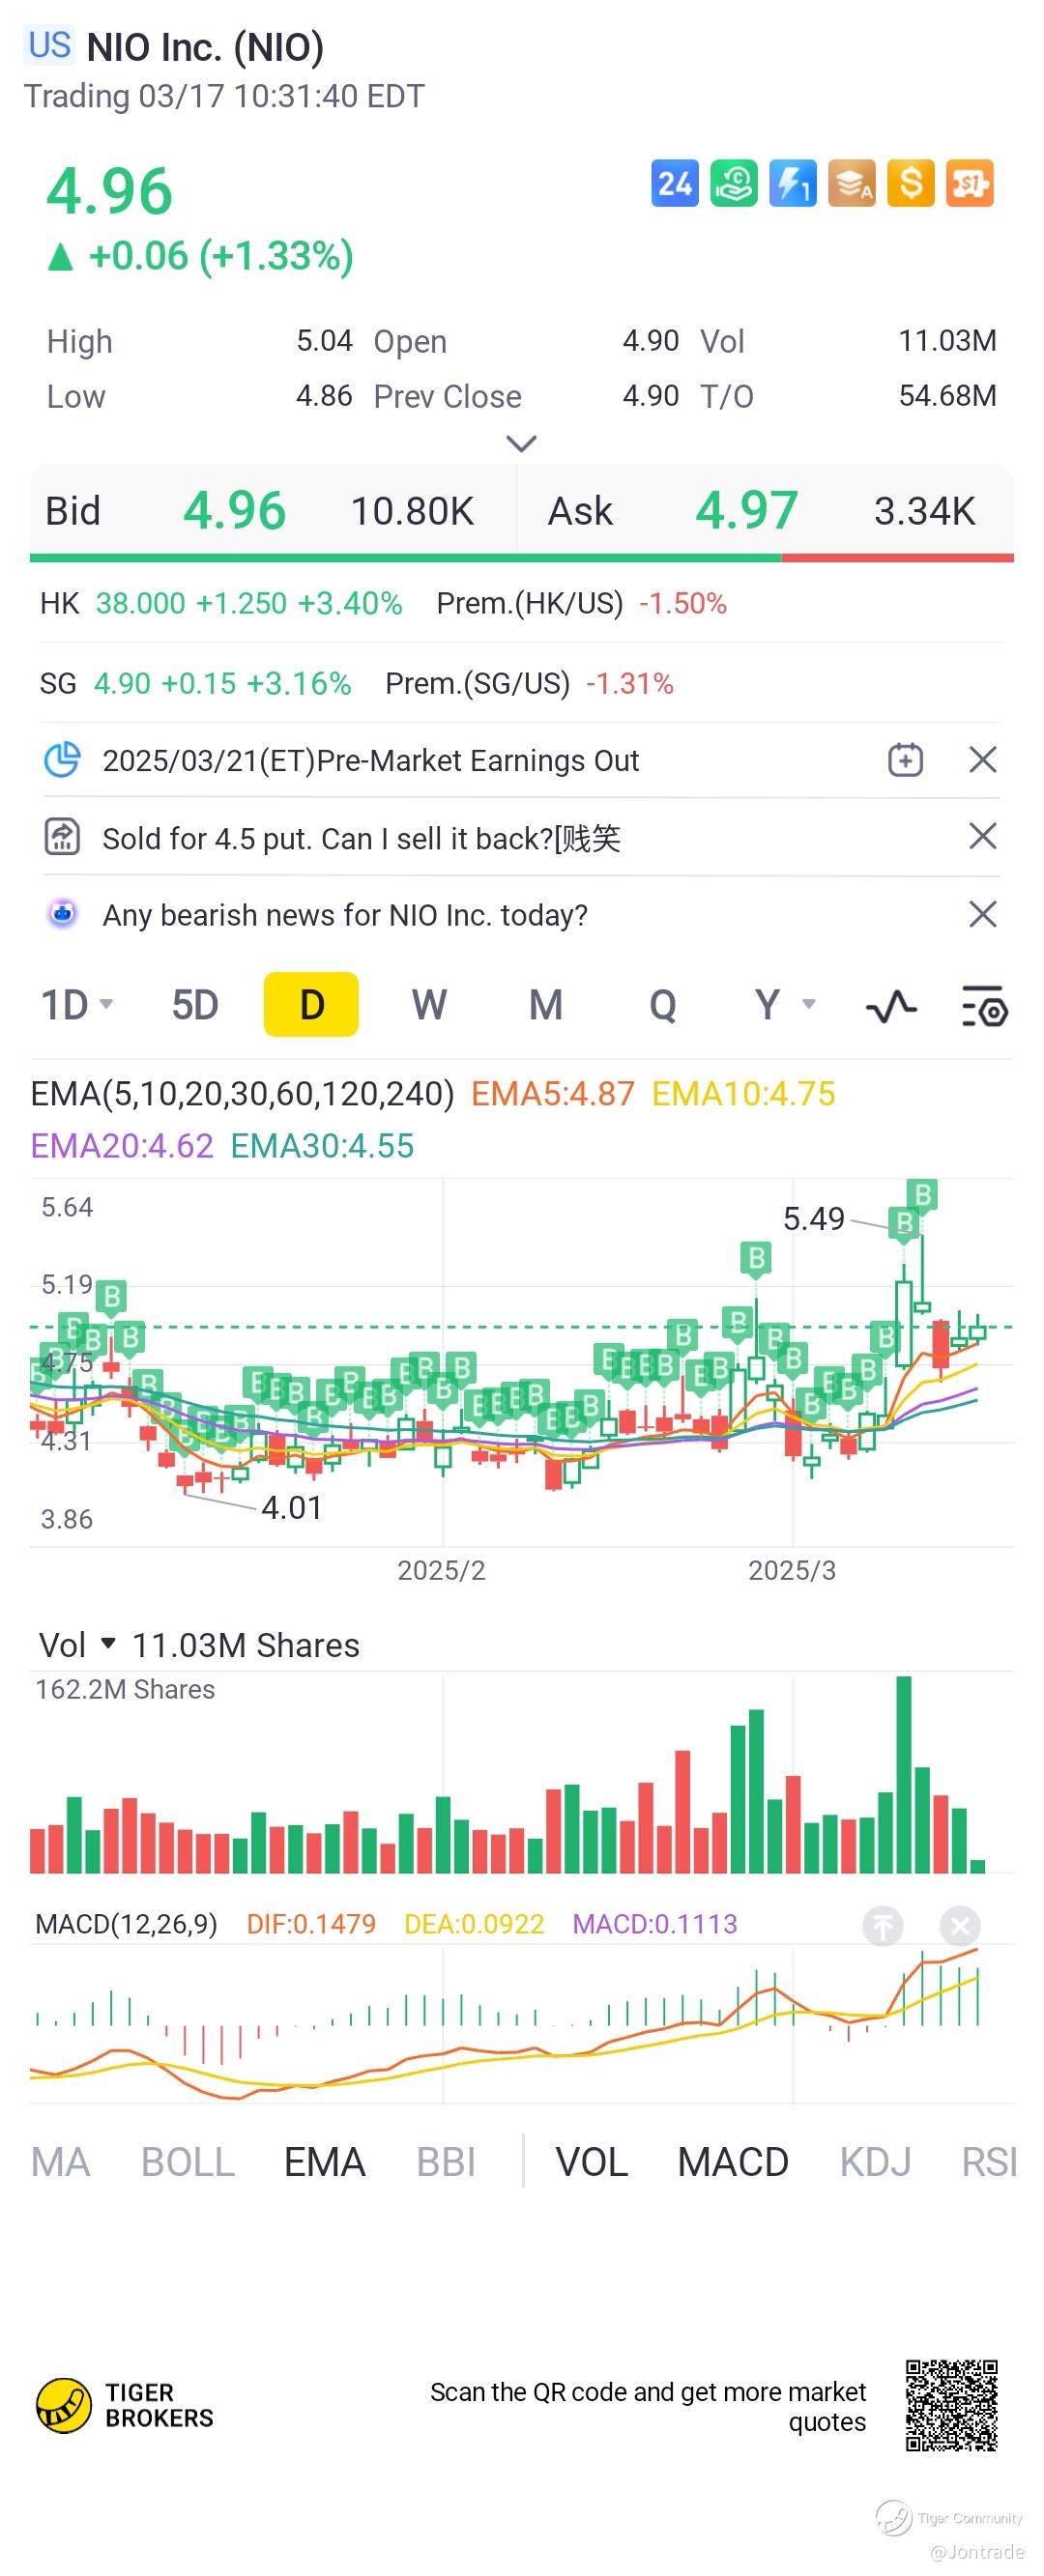Tap the EMA10:4.75 value
1044x2576 pixels.
743,1094
